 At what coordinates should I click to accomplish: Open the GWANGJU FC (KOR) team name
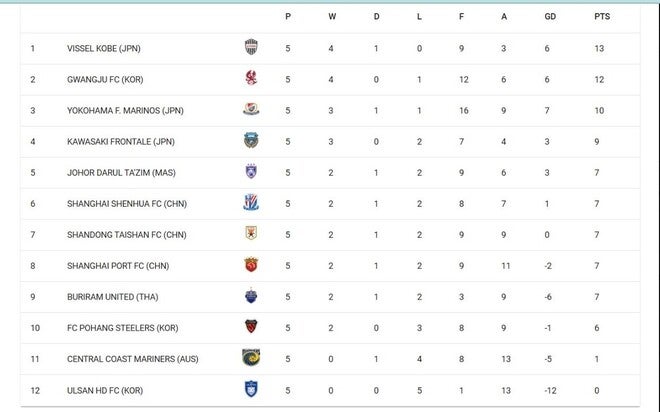click(103, 78)
